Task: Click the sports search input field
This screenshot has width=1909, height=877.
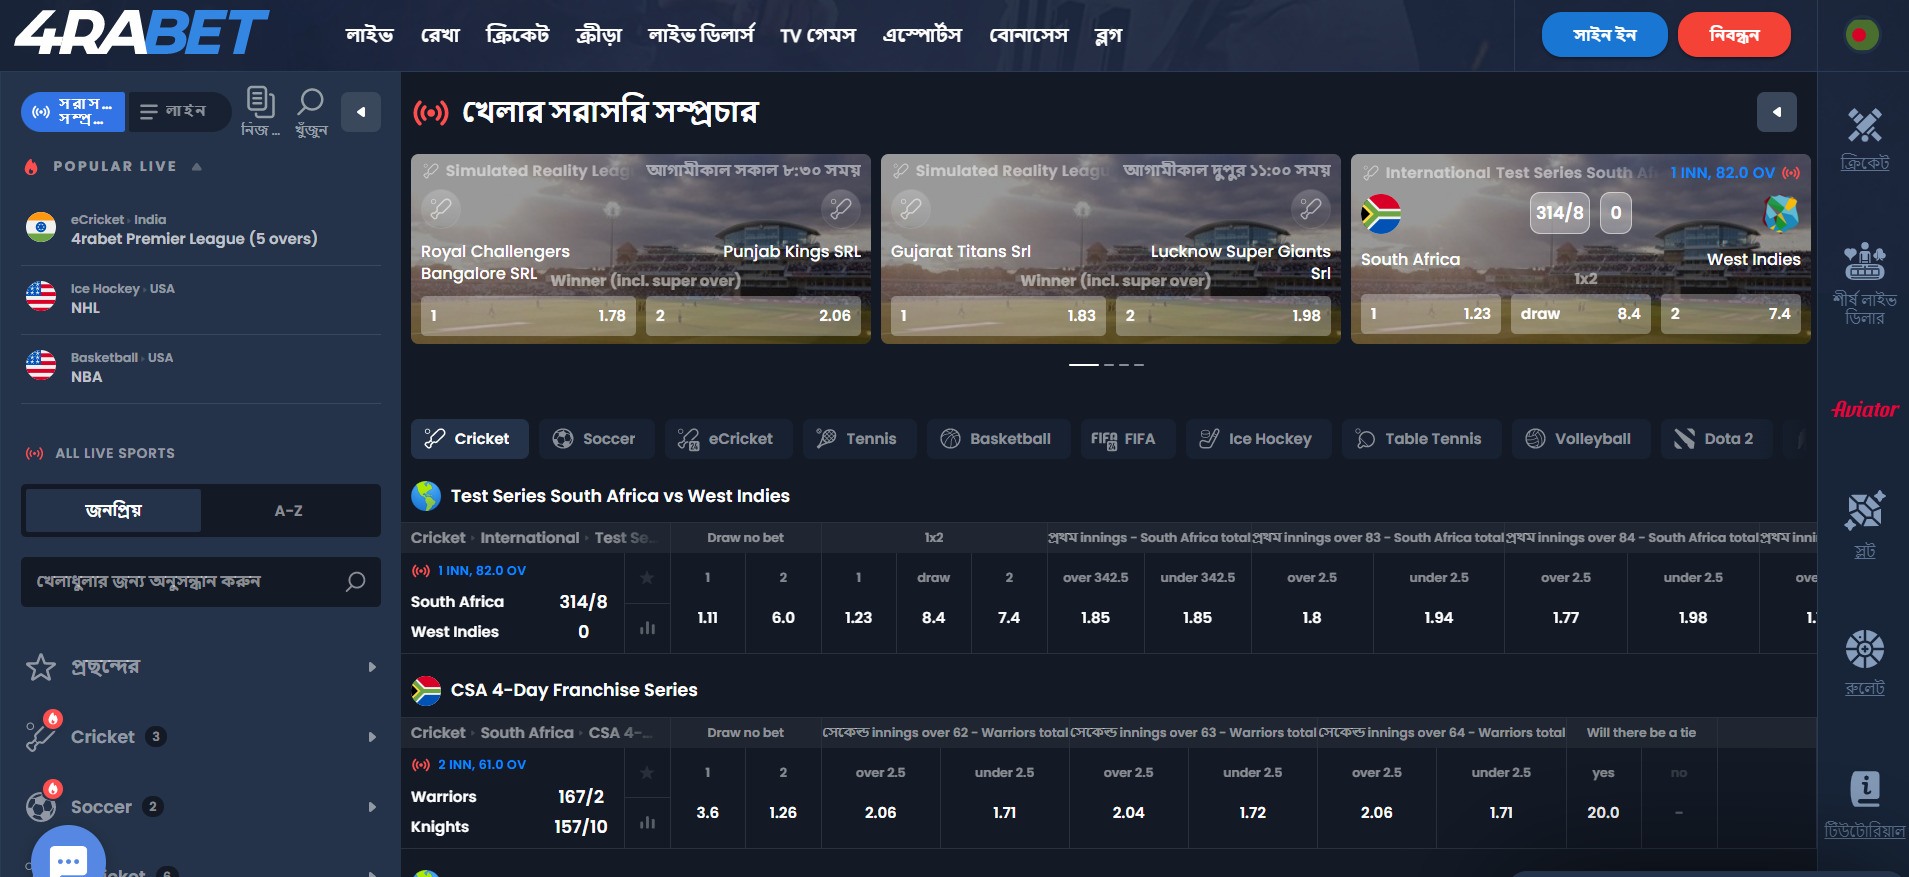Action: point(201,582)
